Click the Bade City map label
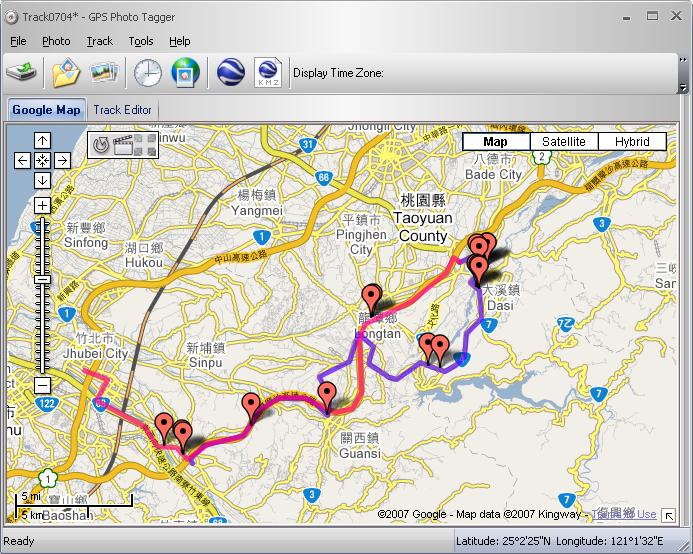The height and width of the screenshot is (554, 693). coord(493,167)
